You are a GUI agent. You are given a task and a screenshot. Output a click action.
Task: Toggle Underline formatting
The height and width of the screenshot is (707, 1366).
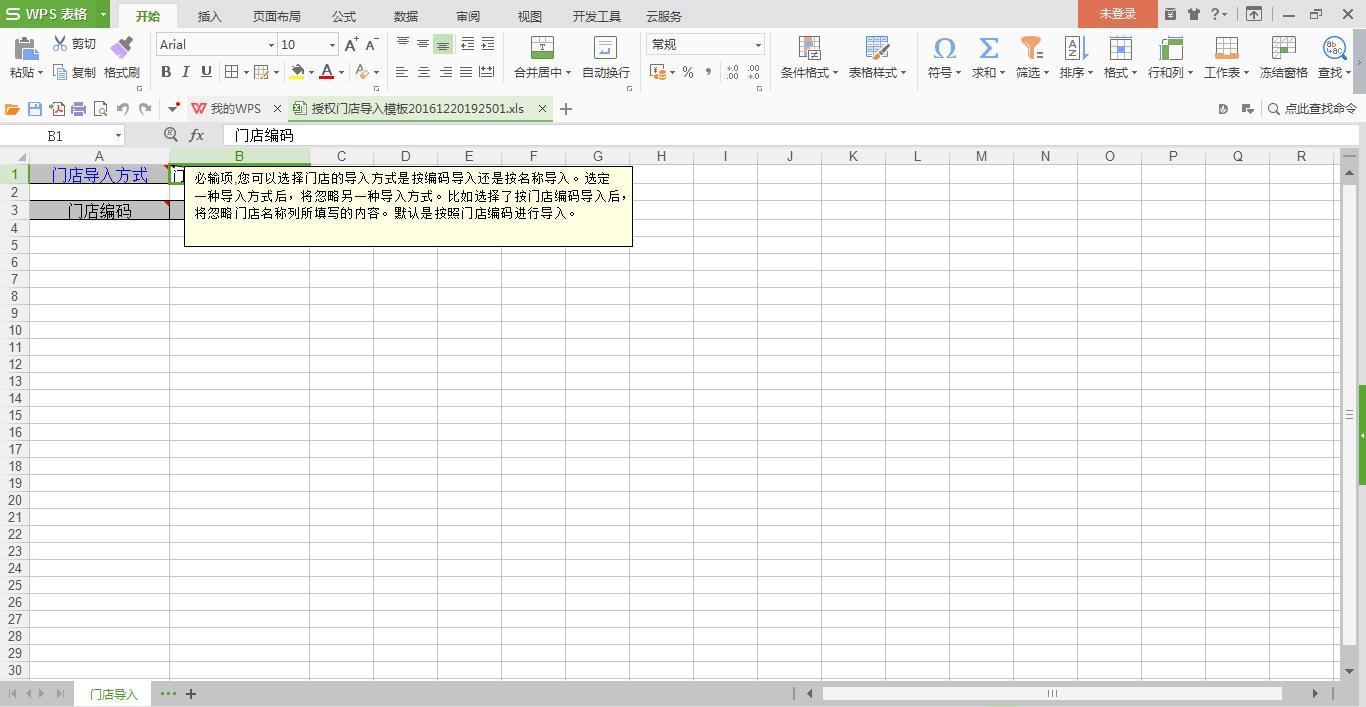point(206,72)
